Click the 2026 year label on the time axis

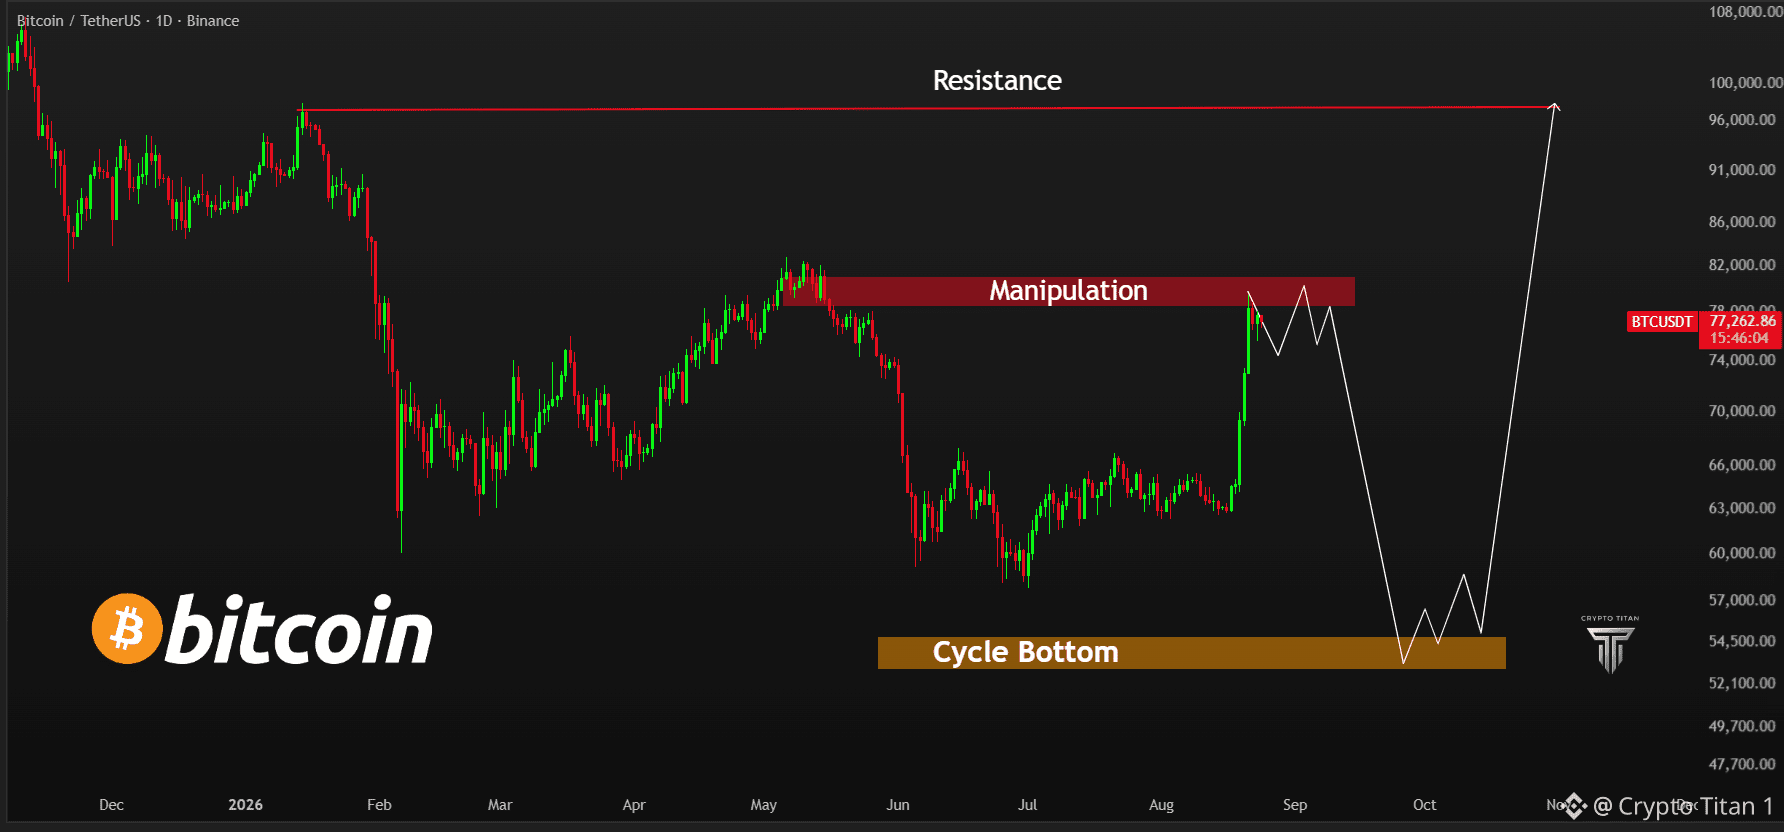click(245, 805)
